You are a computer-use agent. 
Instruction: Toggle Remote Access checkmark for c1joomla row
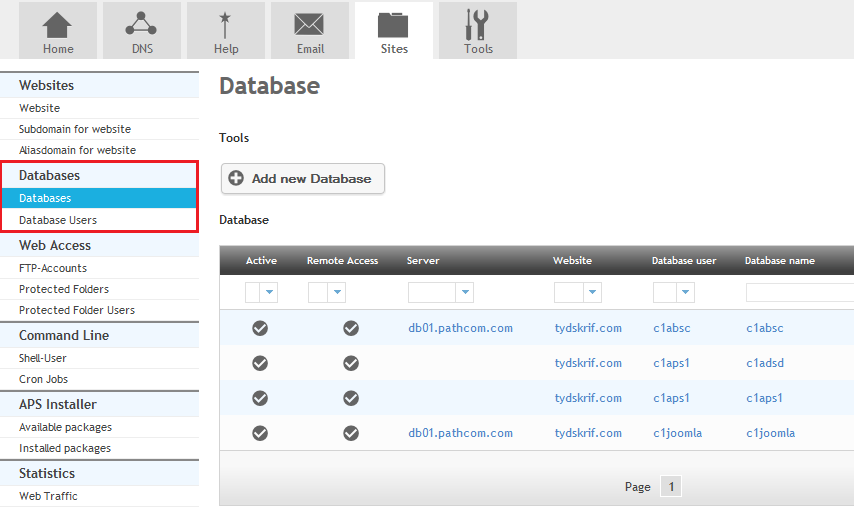(351, 433)
